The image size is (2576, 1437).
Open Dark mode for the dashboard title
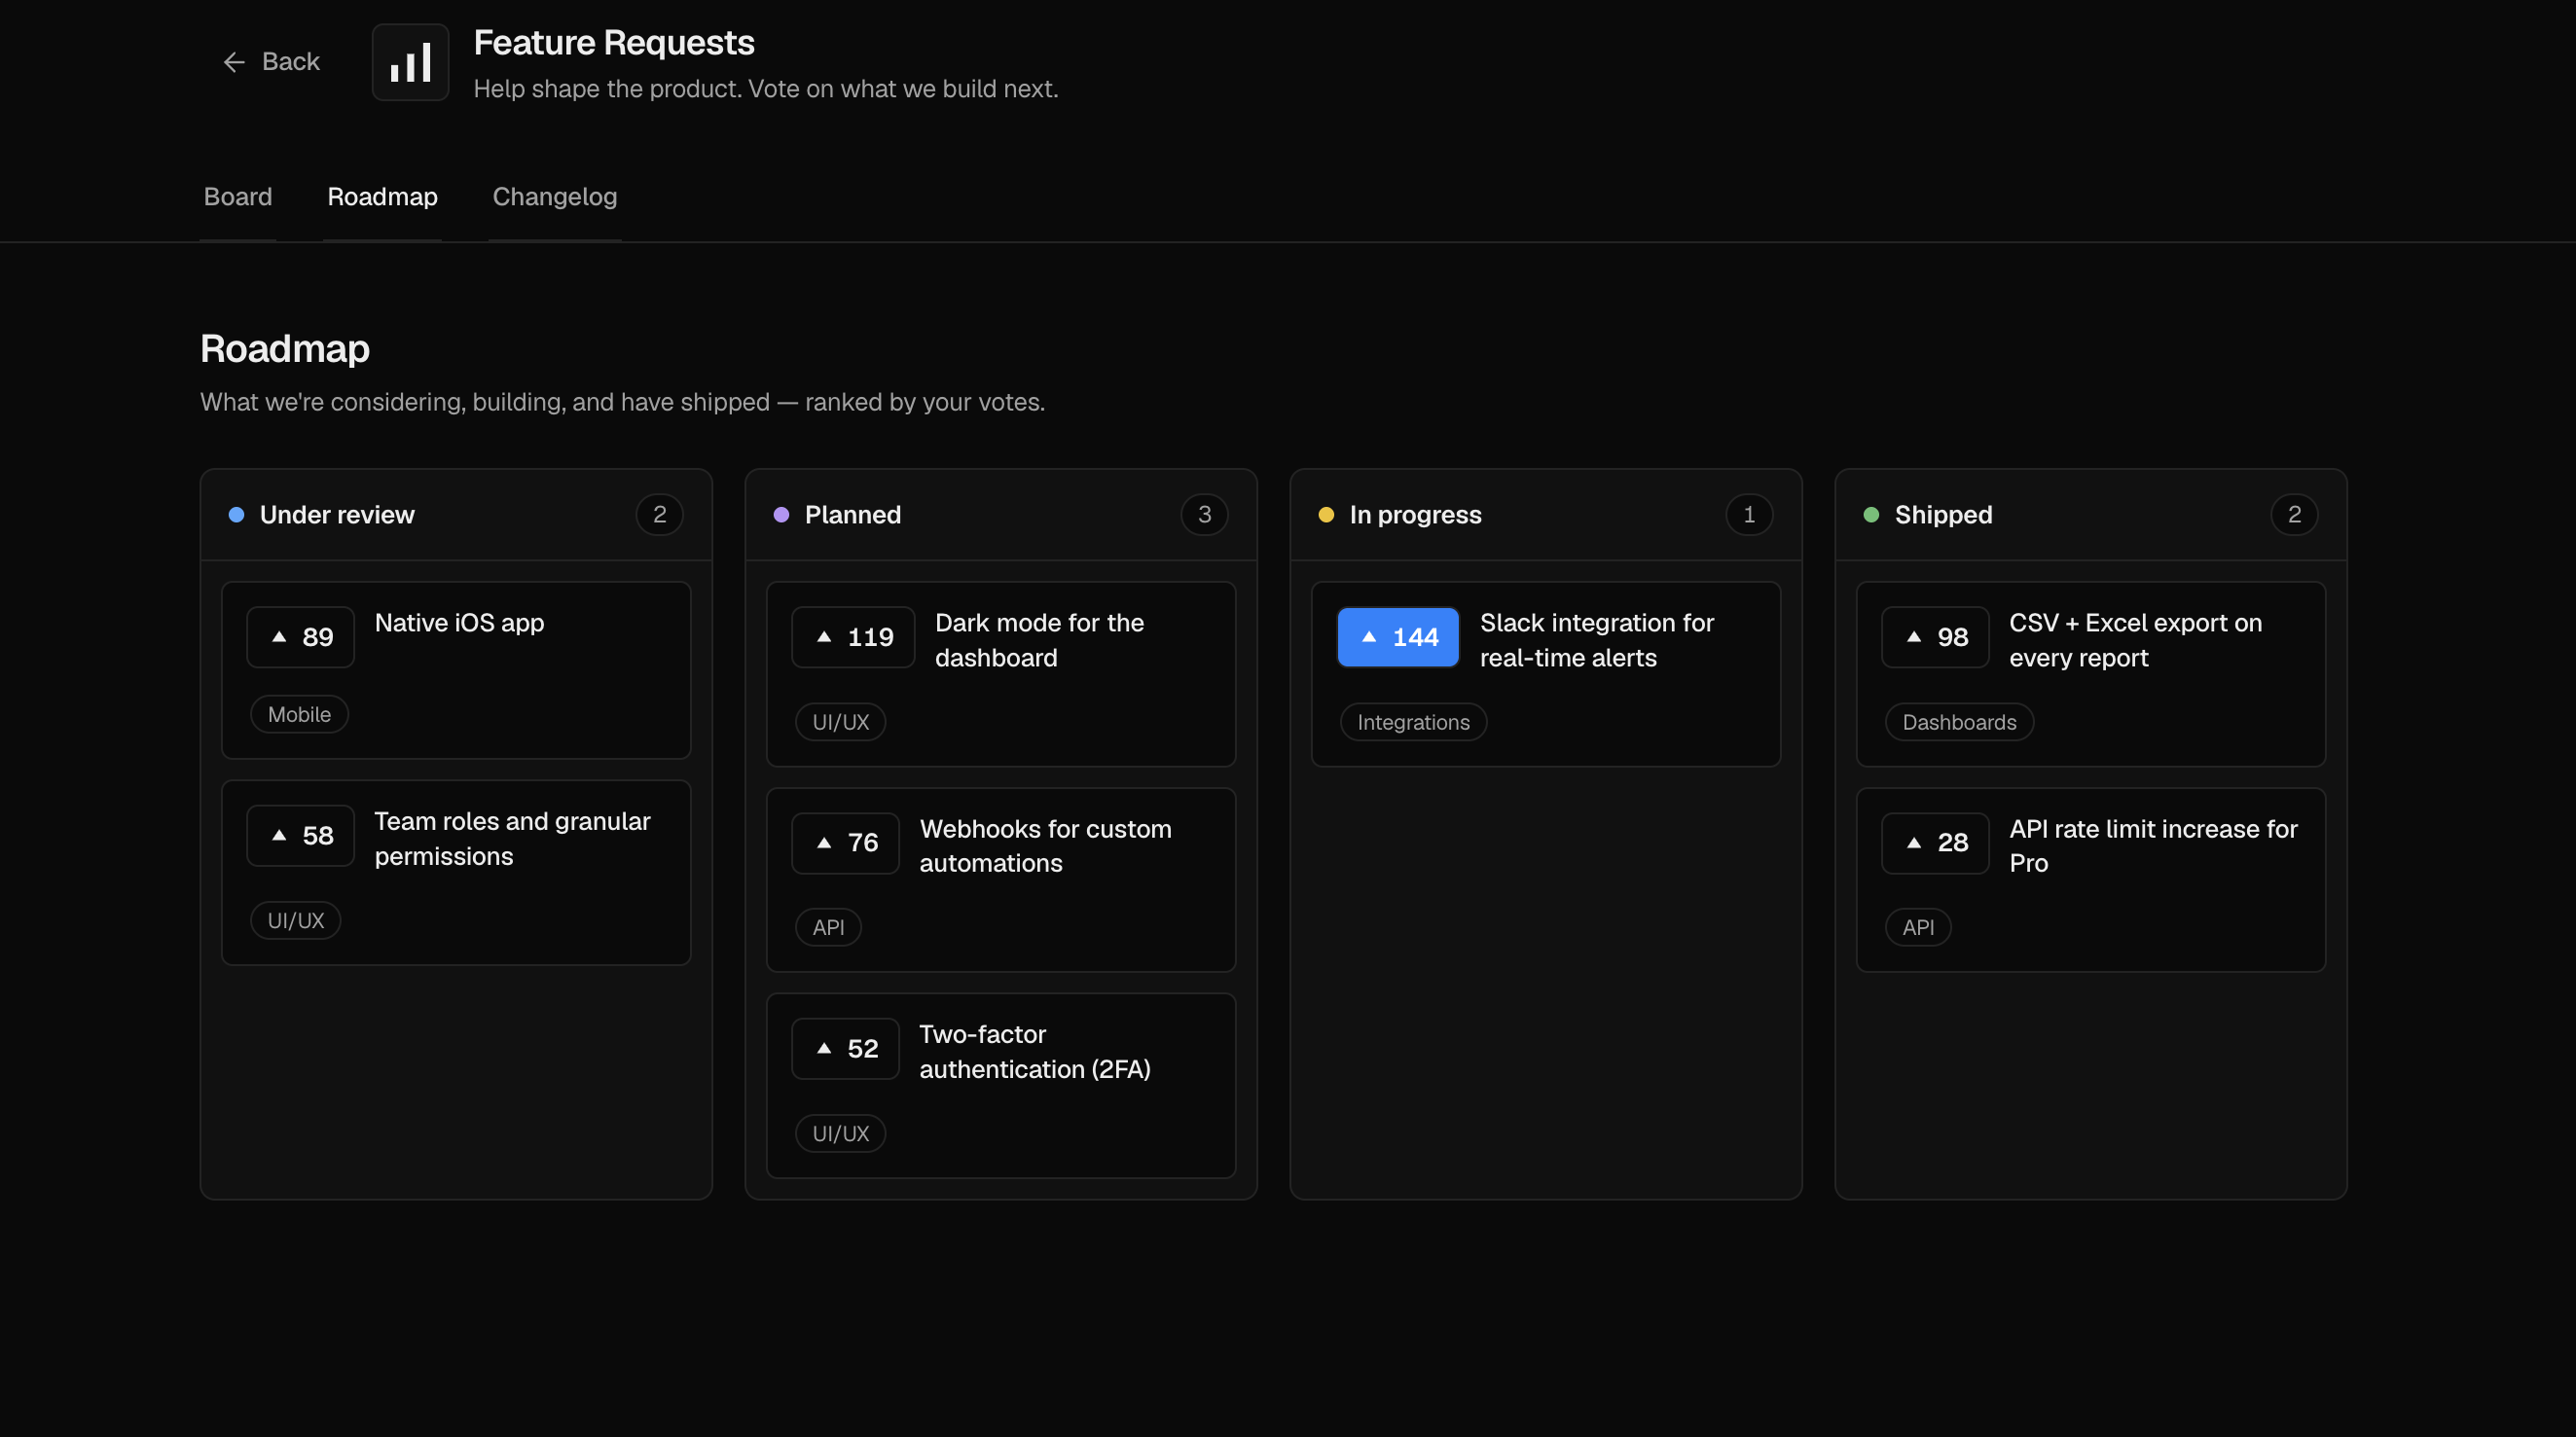tap(1040, 640)
